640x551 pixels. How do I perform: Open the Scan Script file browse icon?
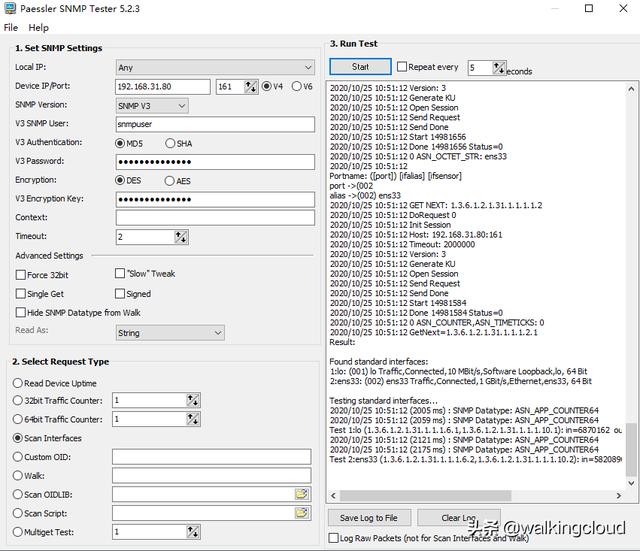(302, 513)
